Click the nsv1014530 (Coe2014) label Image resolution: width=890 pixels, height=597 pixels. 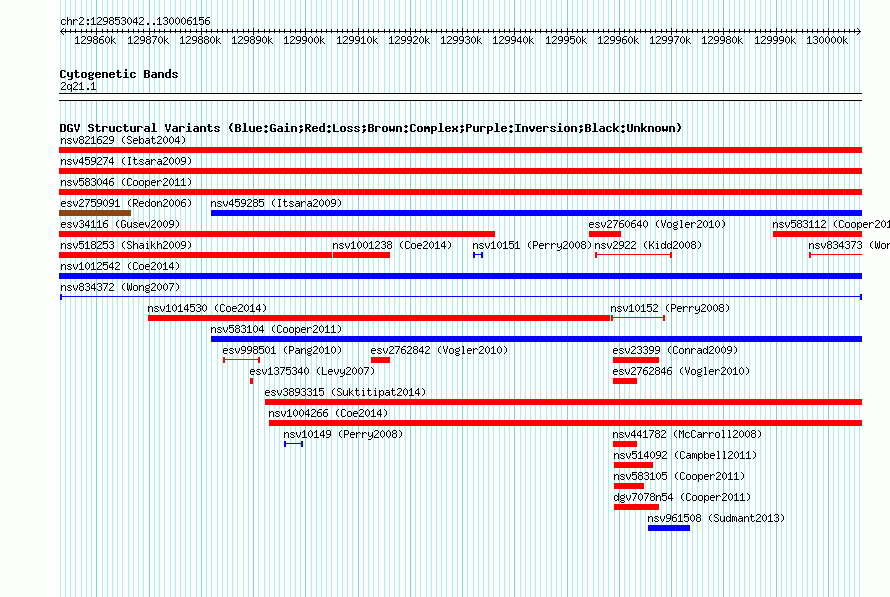tap(207, 308)
